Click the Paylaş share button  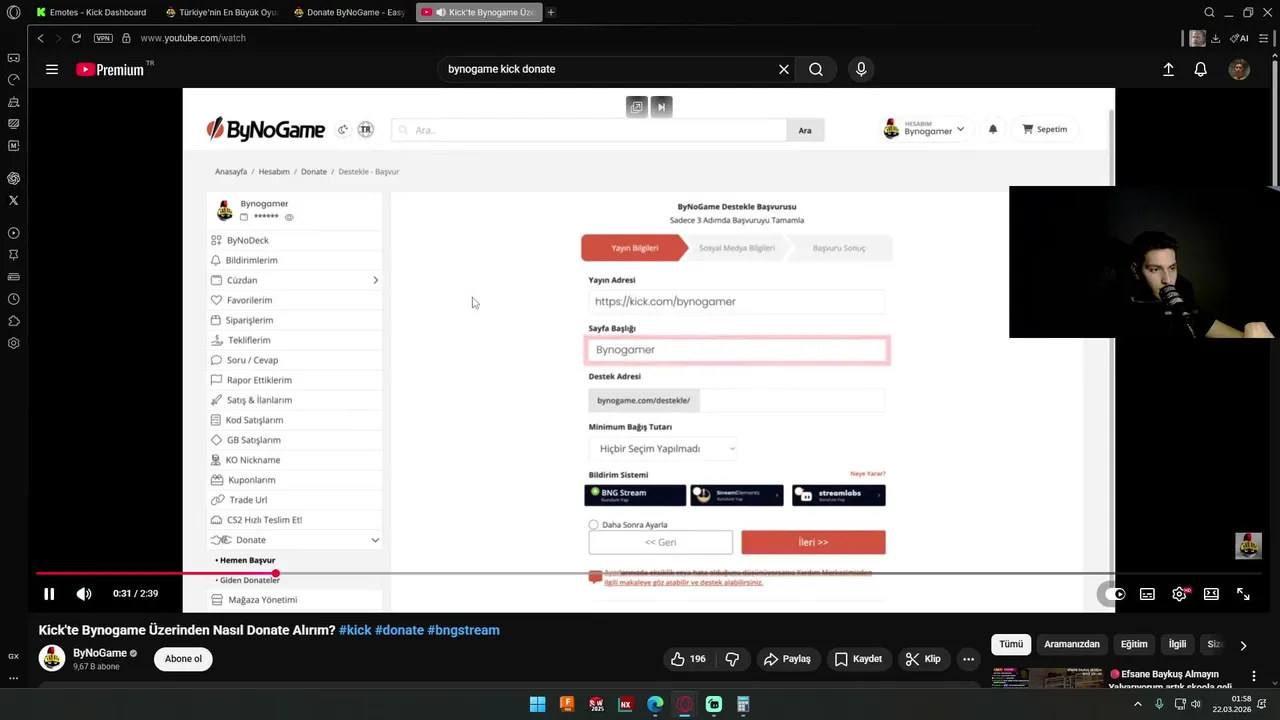point(787,659)
